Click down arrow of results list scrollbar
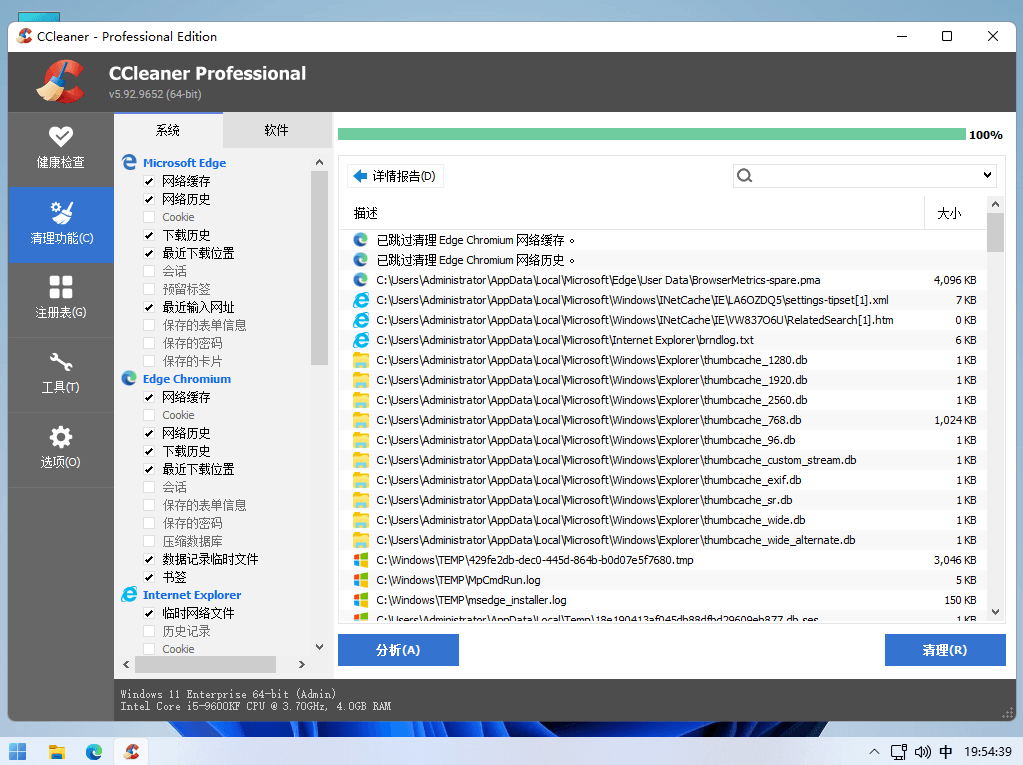 click(995, 612)
